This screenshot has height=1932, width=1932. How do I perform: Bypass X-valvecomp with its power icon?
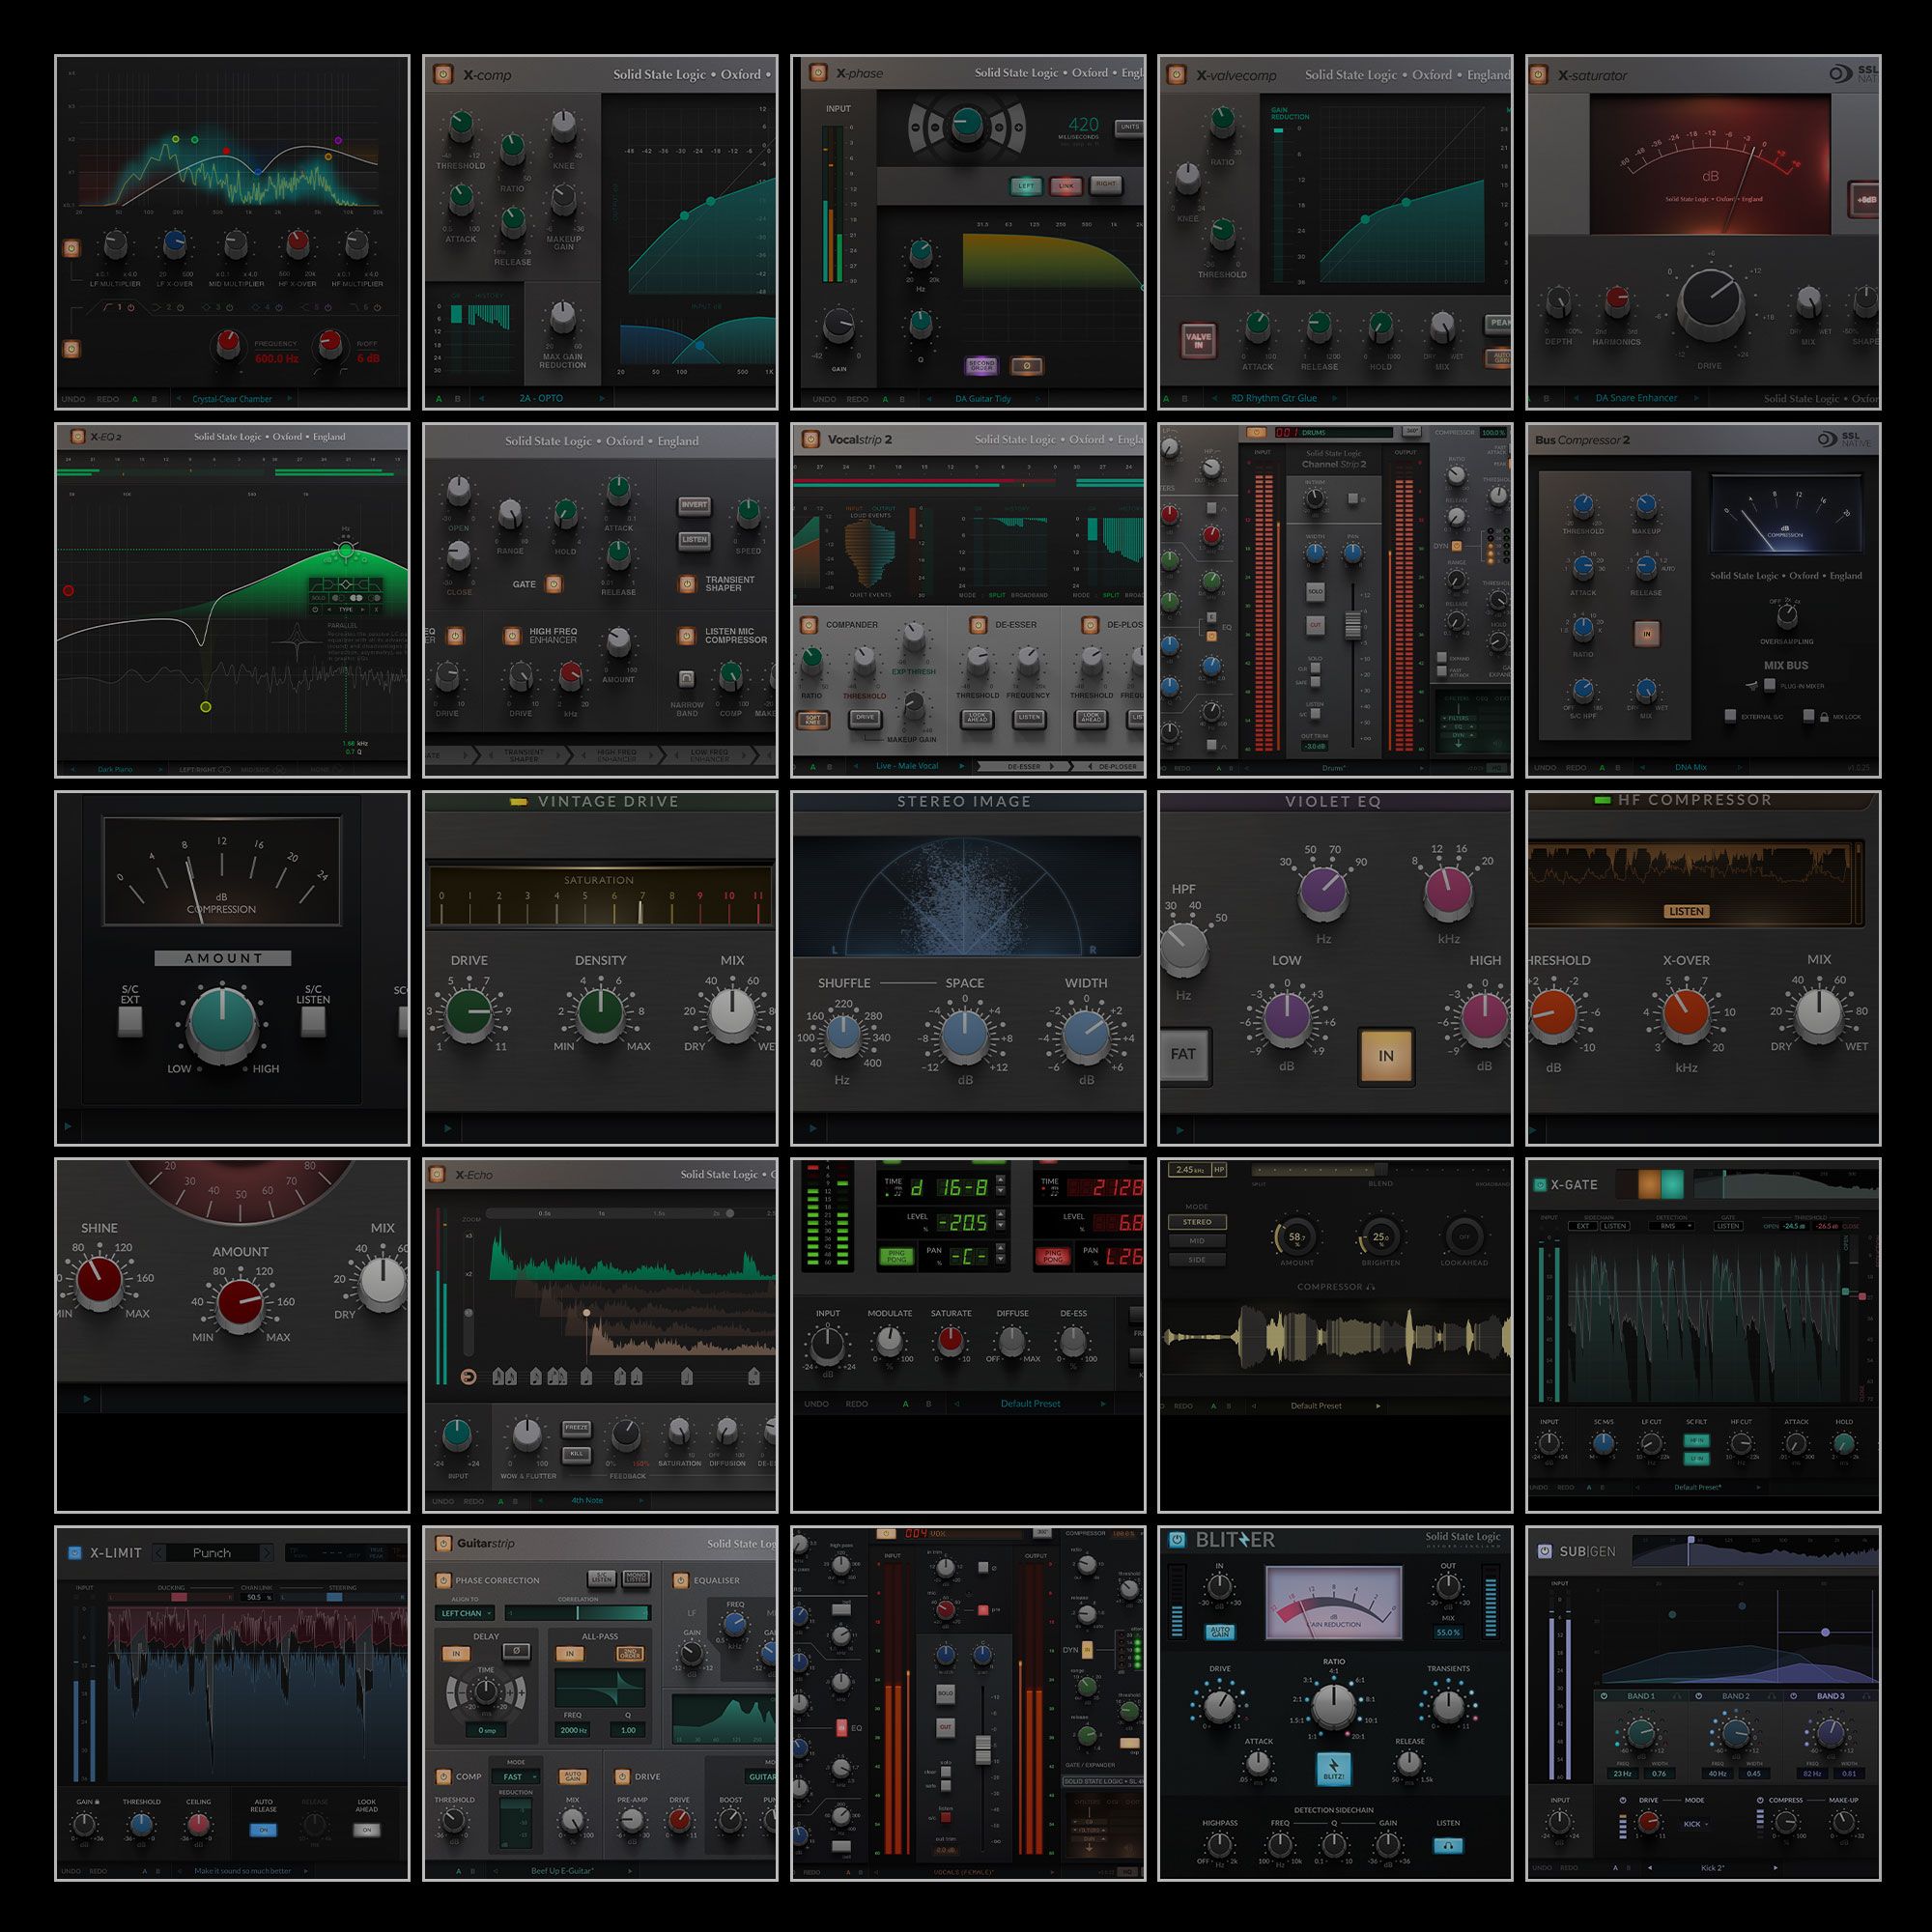(x=1177, y=75)
